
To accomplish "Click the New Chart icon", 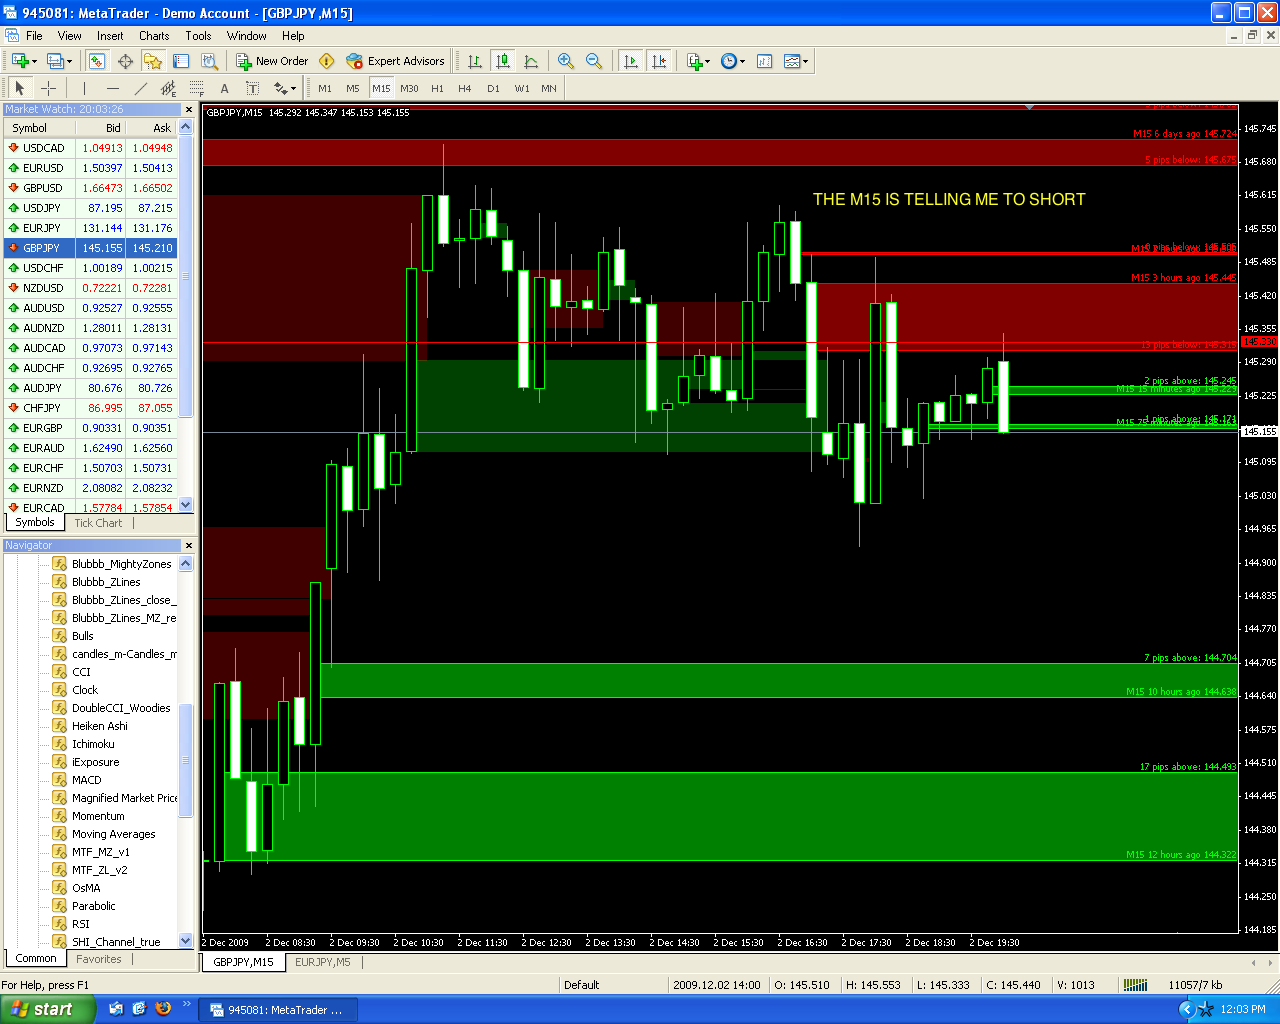I will point(19,61).
